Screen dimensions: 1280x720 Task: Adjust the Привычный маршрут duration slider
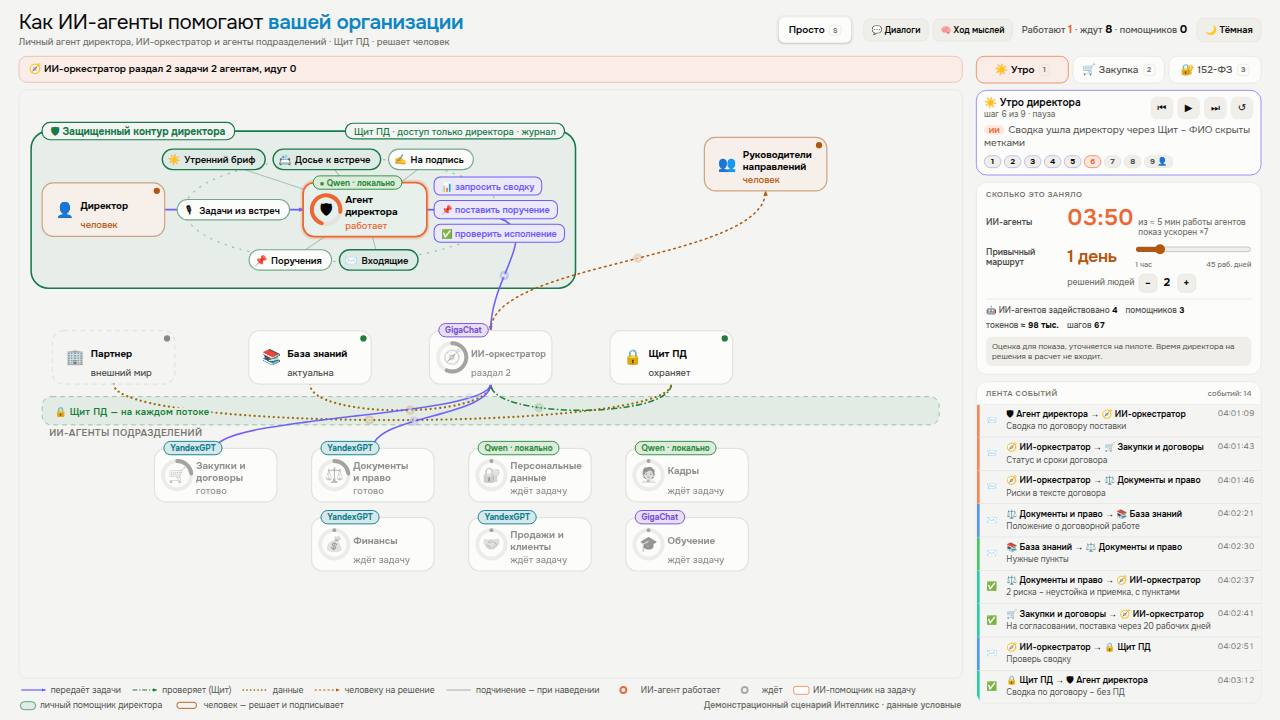click(x=1193, y=249)
